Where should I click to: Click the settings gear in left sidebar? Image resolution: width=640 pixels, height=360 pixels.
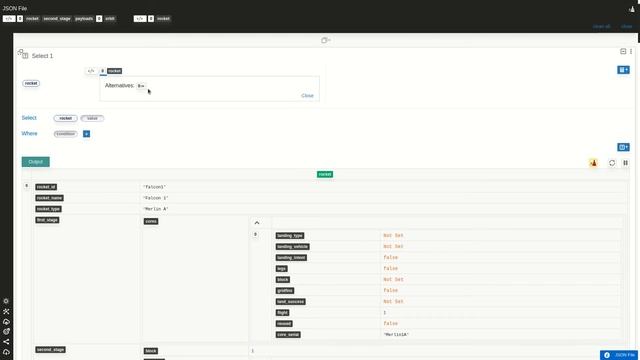[x=6, y=301]
